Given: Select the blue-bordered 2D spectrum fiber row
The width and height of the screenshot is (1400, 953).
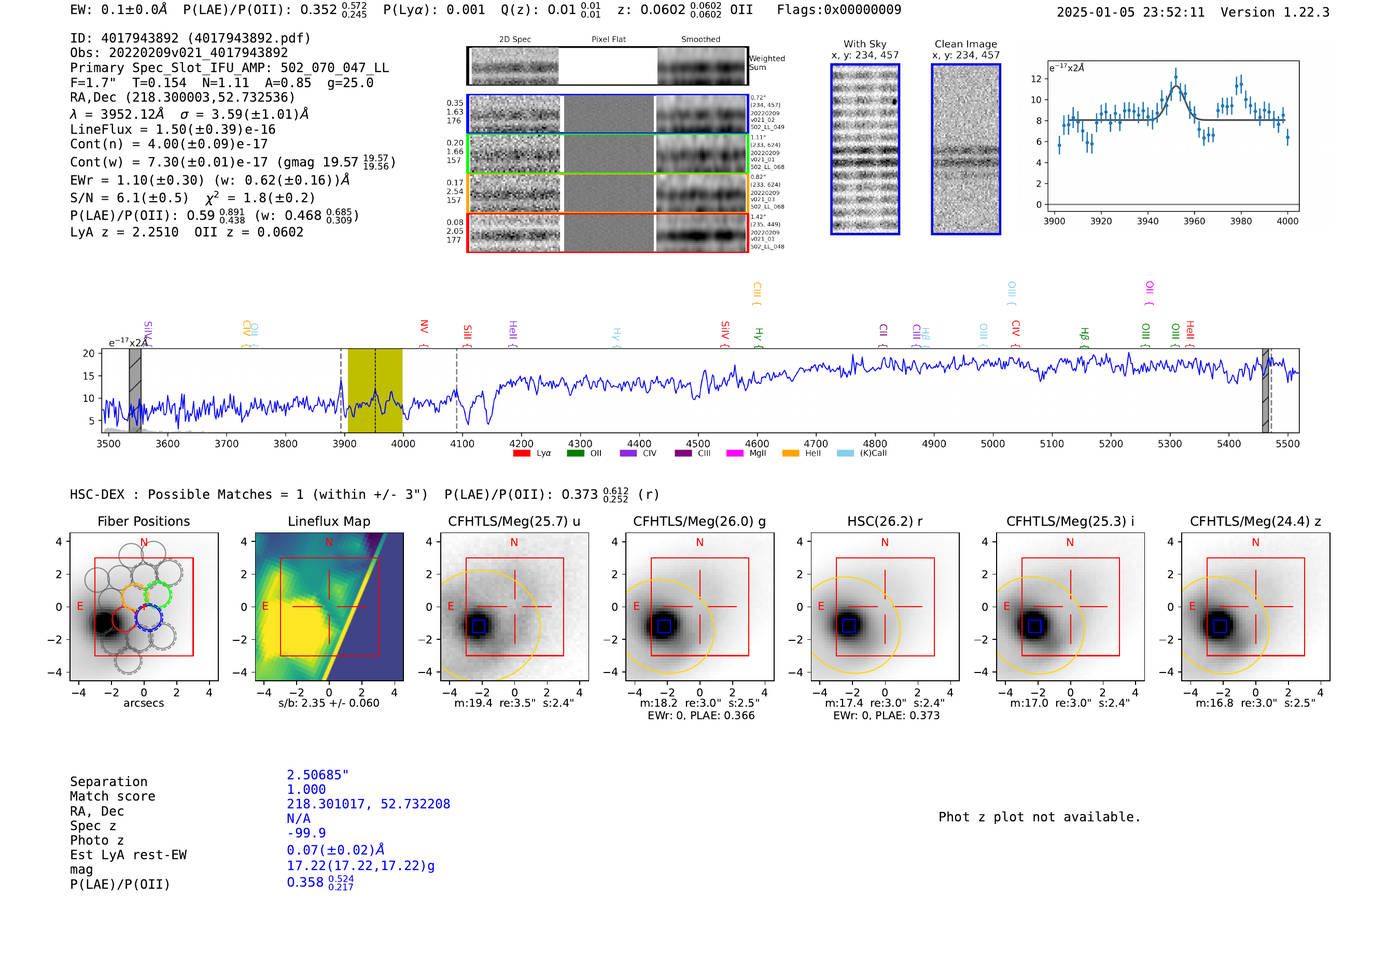Looking at the screenshot, I should click(608, 114).
